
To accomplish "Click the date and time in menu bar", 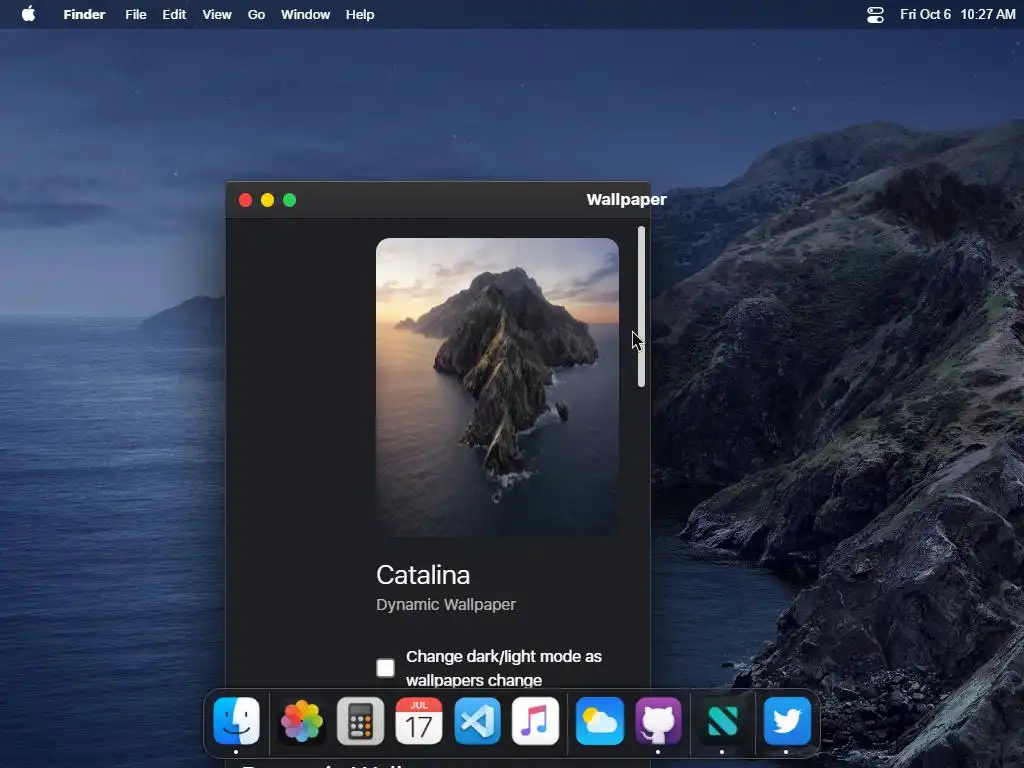I will point(957,14).
